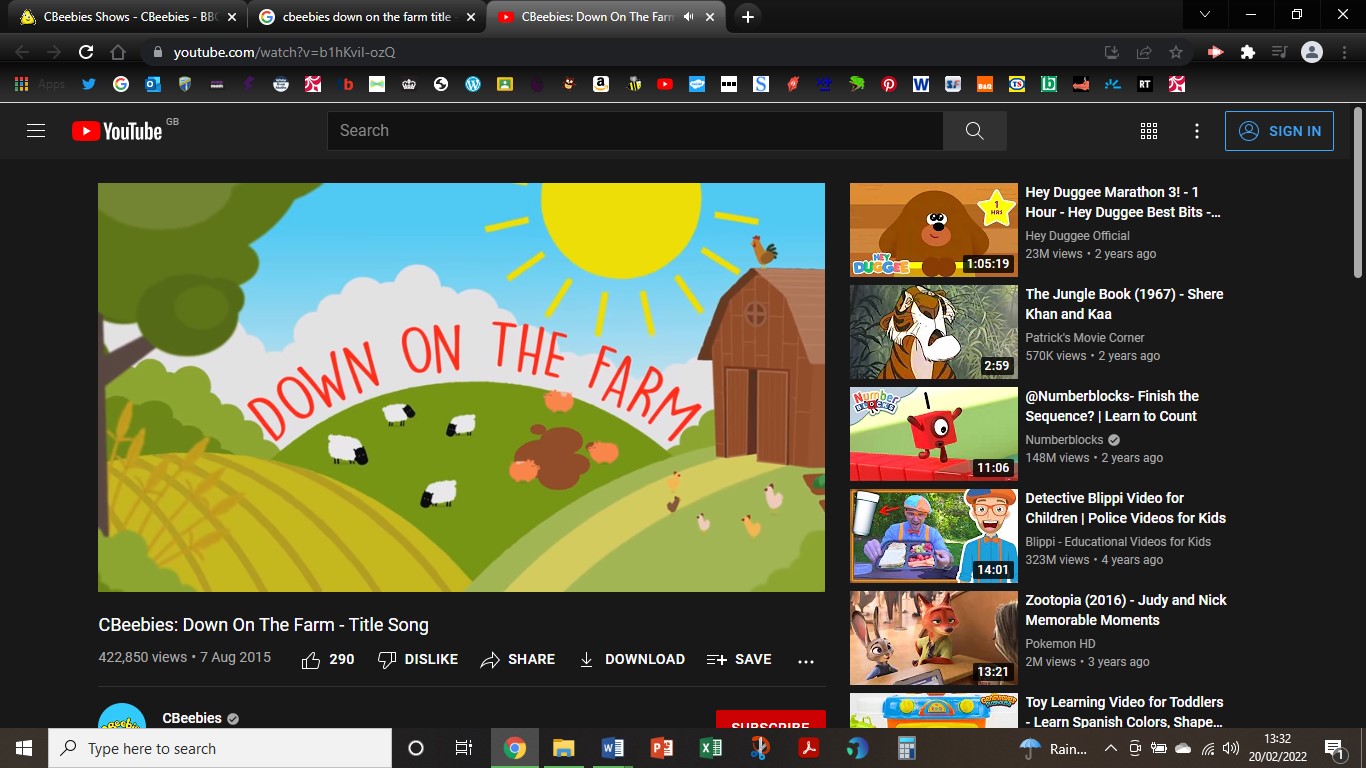Reload the page
Screen dimensions: 1366x768
point(86,52)
